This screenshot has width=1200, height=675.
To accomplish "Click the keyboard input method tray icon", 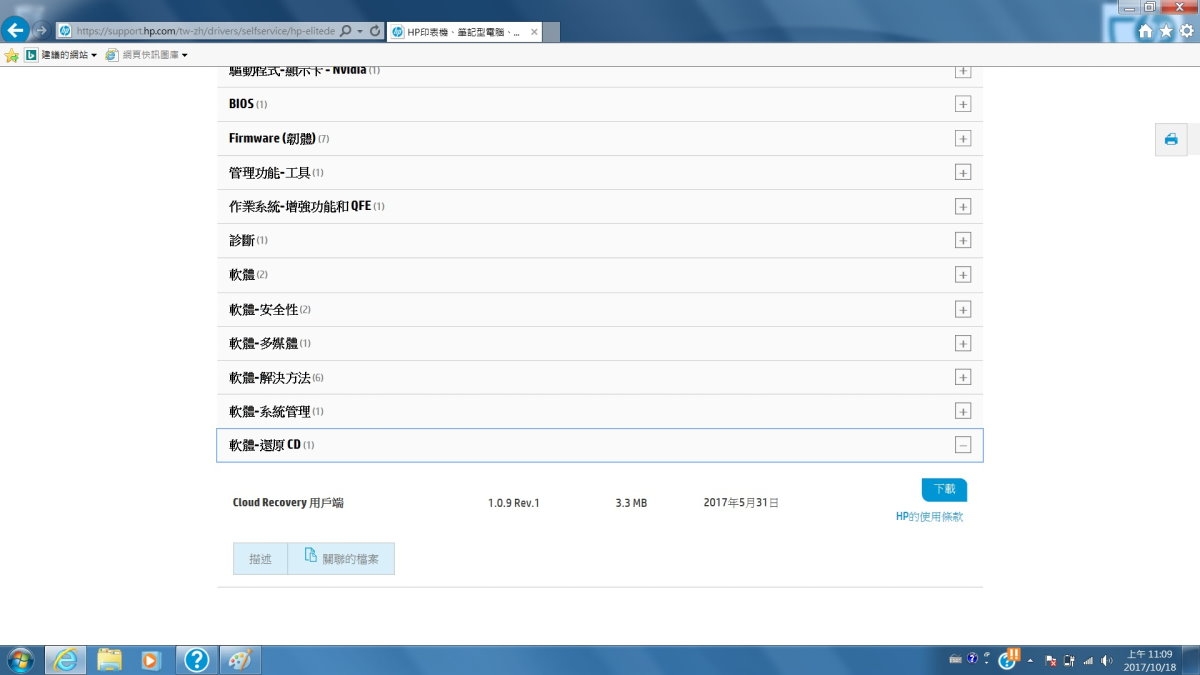I will point(955,660).
